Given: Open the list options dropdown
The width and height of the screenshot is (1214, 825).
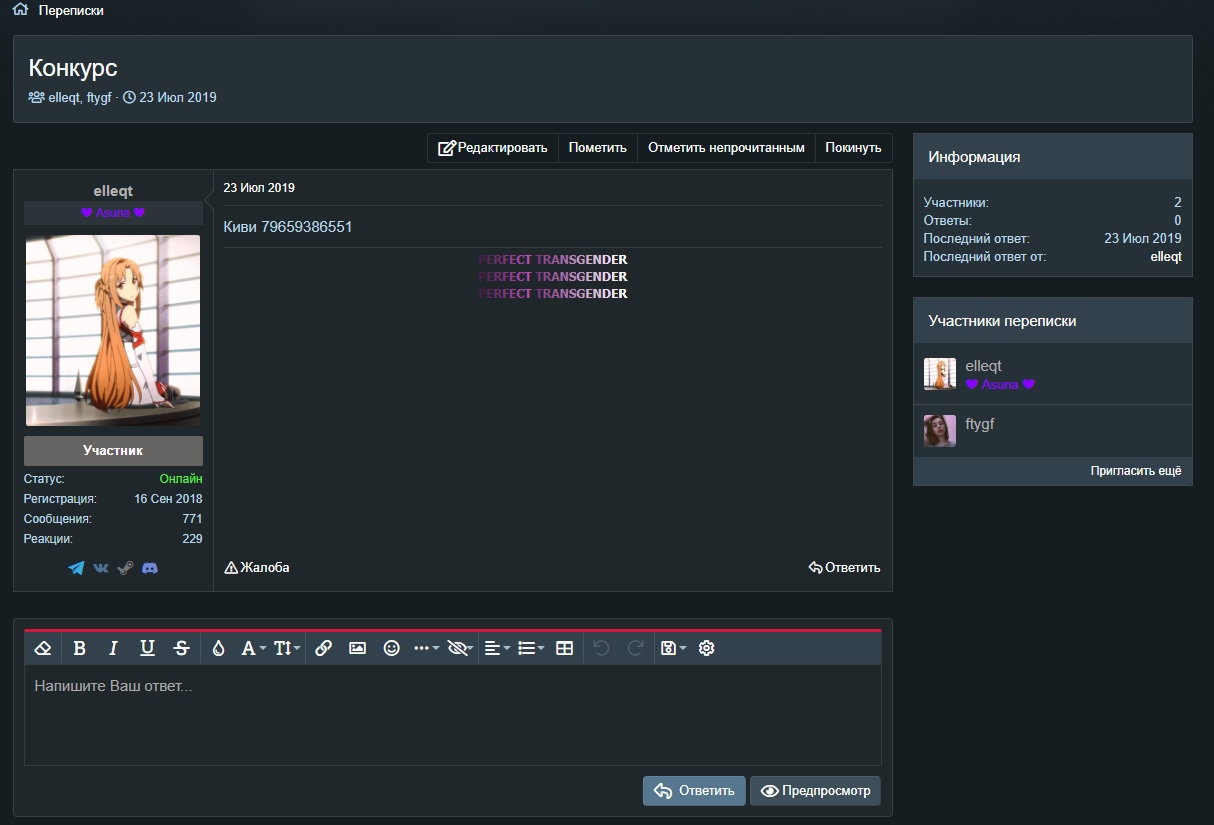Looking at the screenshot, I should [x=530, y=648].
